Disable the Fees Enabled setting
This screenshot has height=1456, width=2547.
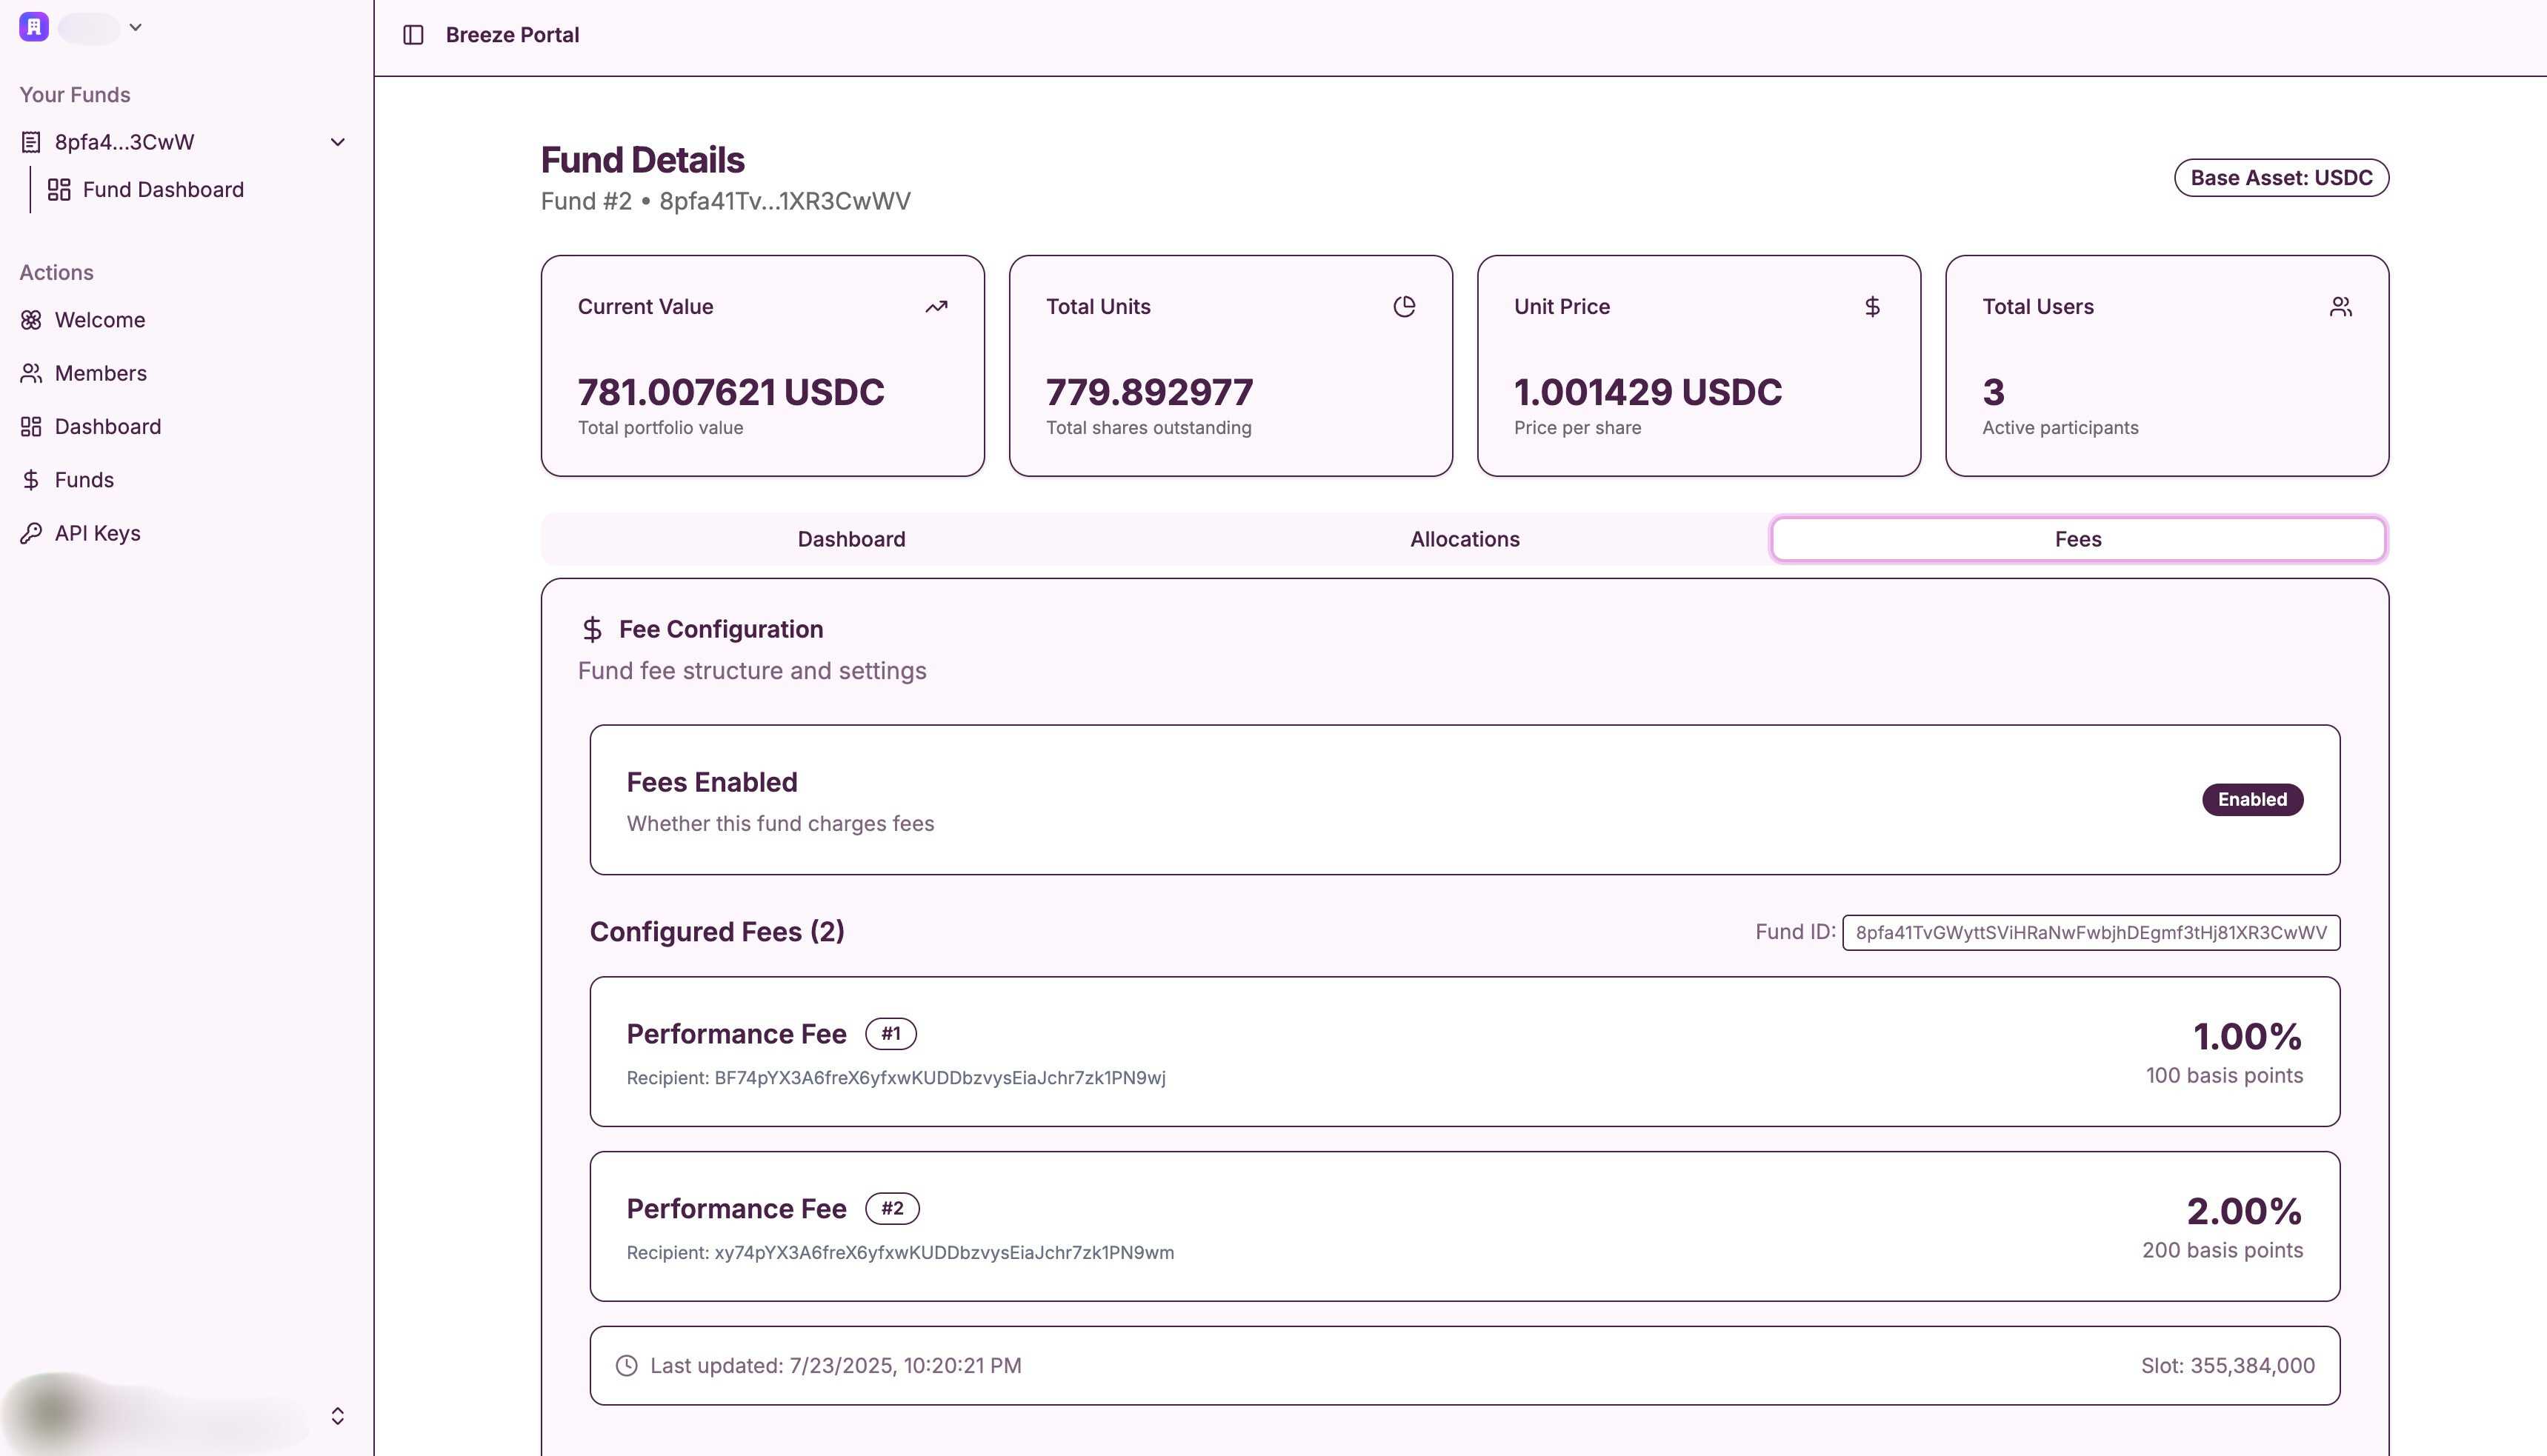click(2252, 799)
